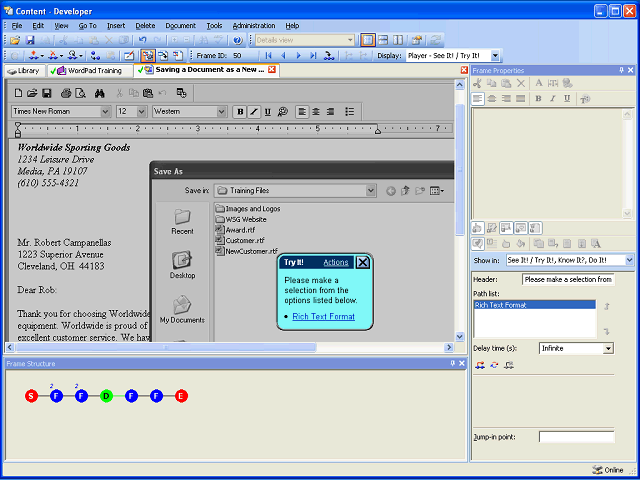Screen dimensions: 640x480
Task: Pin the Frame Properties panel
Action: point(622,70)
